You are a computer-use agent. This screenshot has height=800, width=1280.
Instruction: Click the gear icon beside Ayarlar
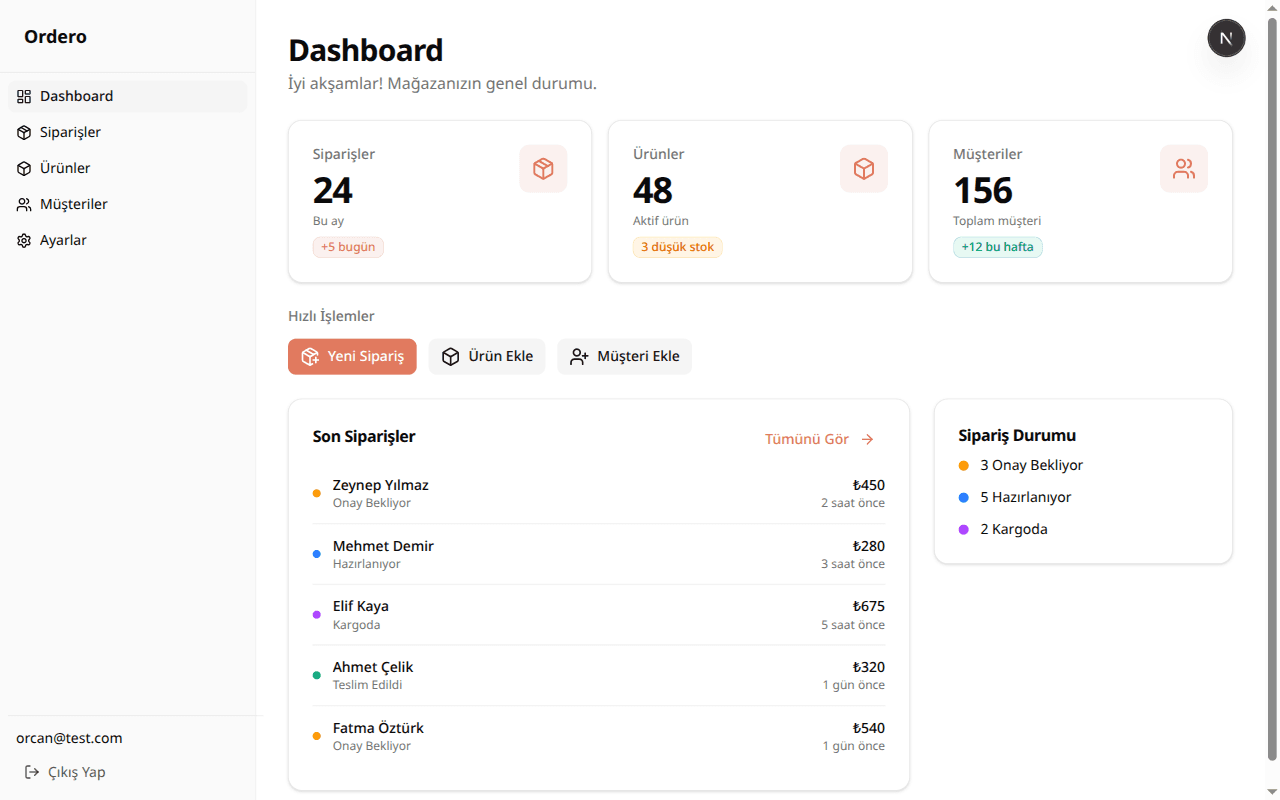24,241
